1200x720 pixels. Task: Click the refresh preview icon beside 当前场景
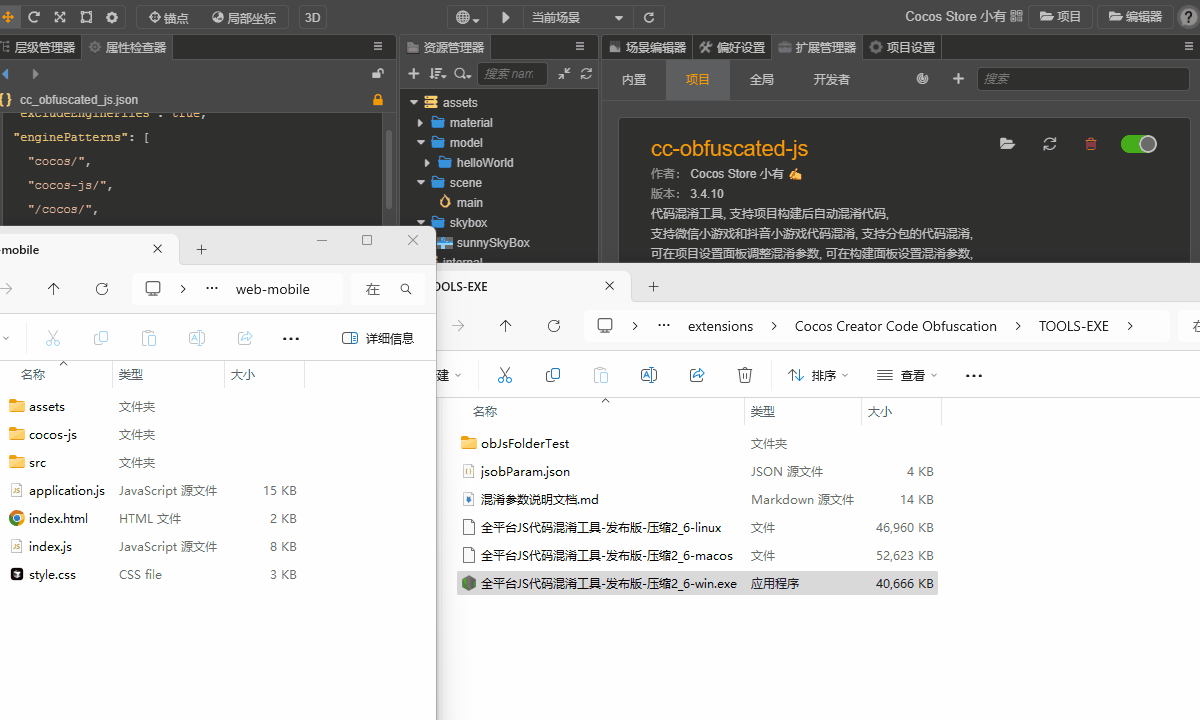tap(649, 17)
